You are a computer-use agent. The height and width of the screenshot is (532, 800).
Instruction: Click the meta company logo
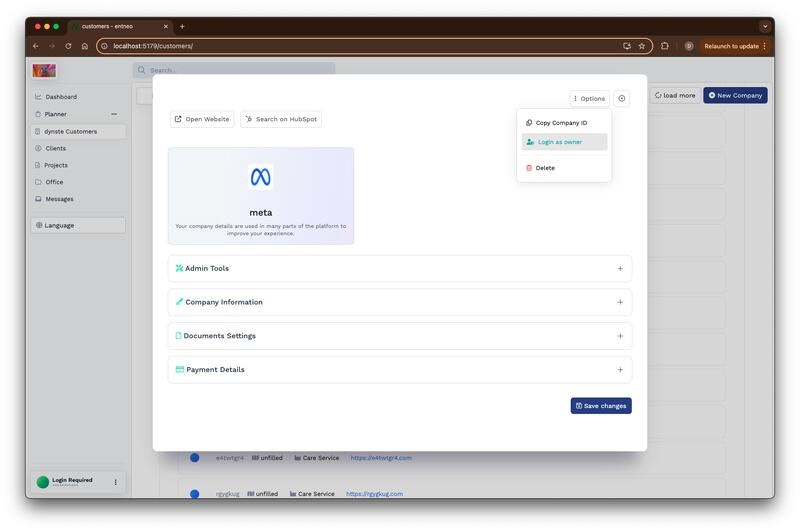(x=261, y=177)
